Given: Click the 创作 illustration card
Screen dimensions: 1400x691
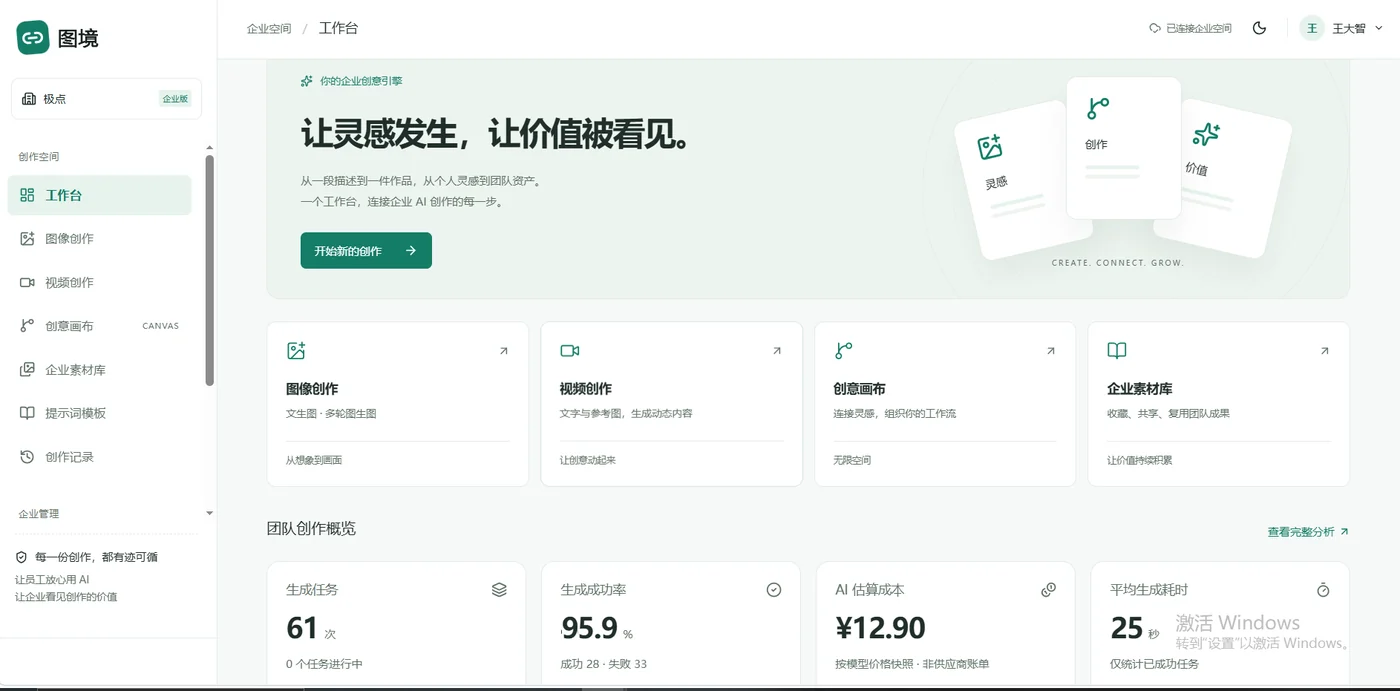Looking at the screenshot, I should point(1124,148).
